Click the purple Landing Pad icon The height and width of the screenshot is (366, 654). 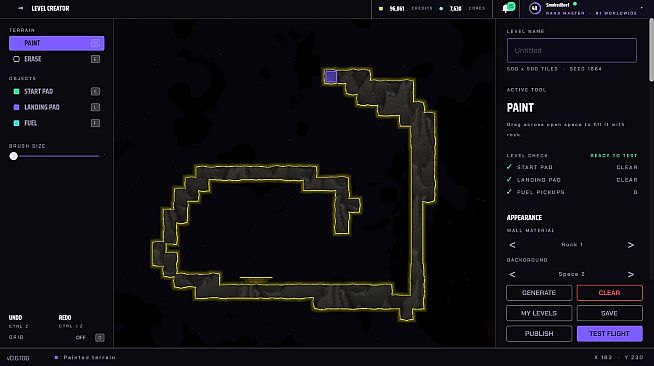16,107
